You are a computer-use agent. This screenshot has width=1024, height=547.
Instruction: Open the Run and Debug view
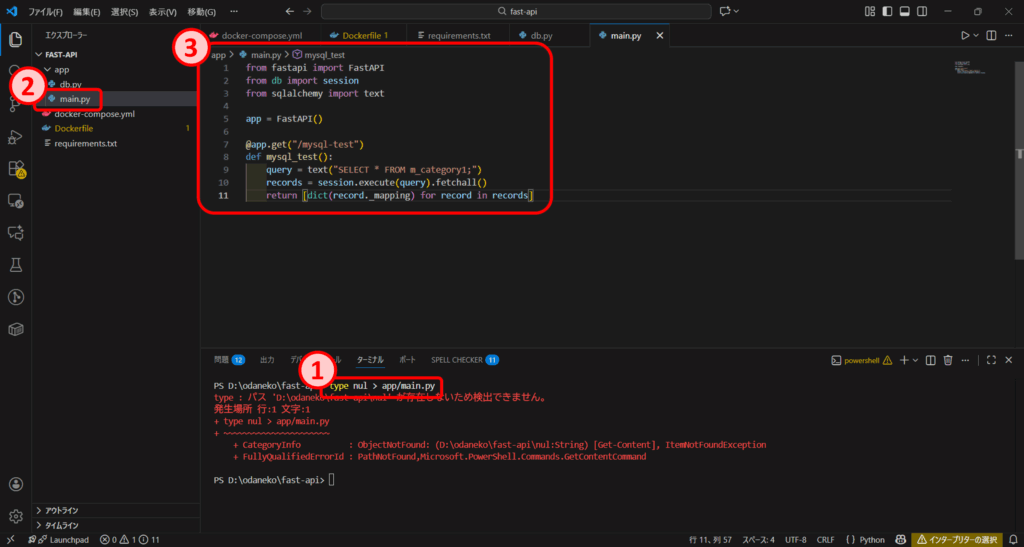[x=16, y=136]
